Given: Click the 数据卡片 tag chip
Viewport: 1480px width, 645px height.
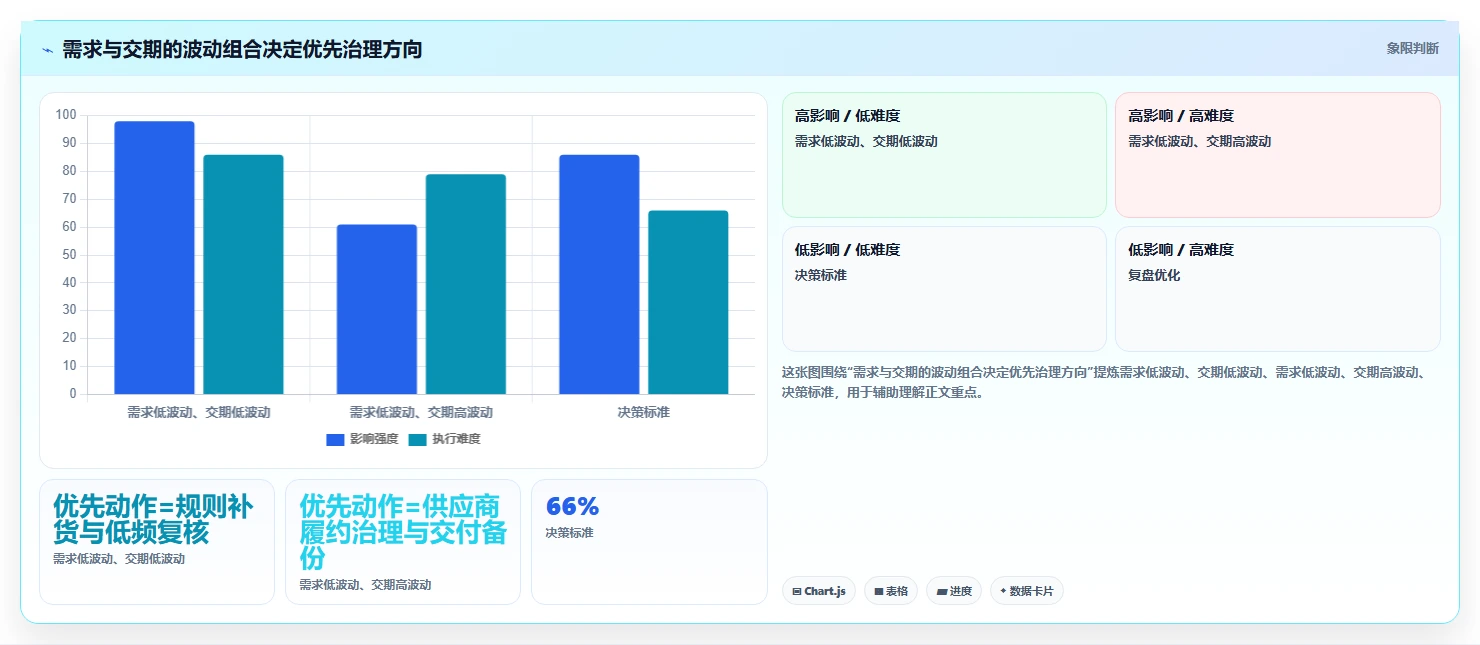Looking at the screenshot, I should coord(1027,591).
